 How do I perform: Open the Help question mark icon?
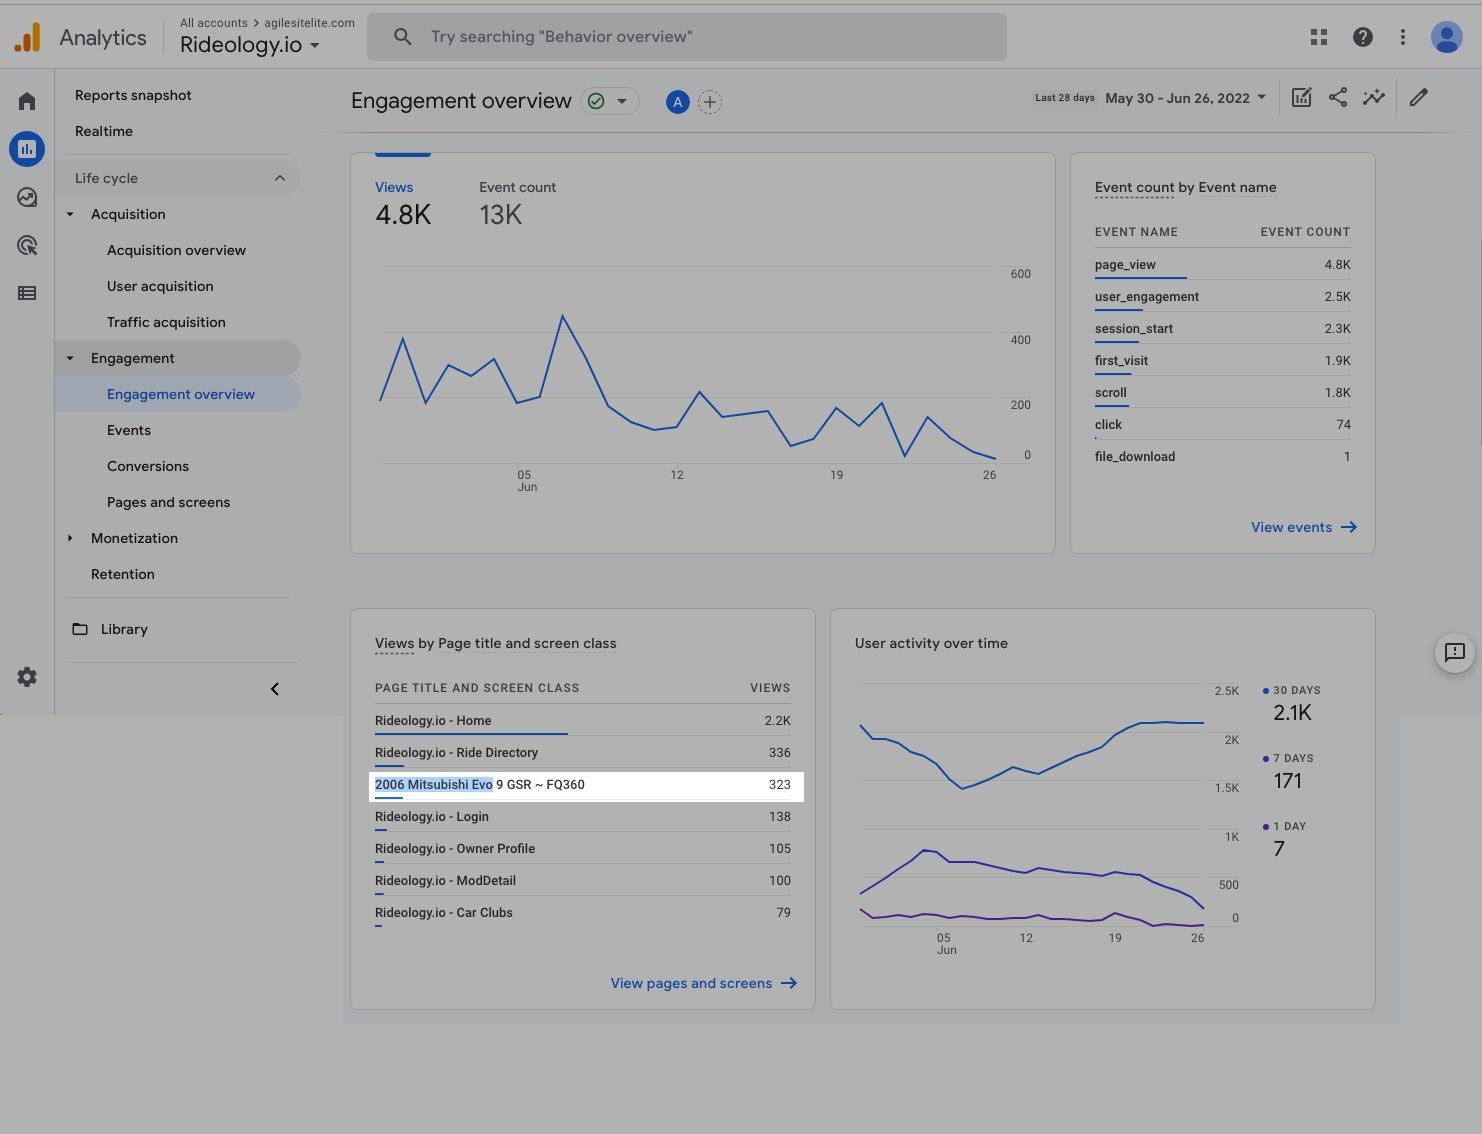point(1362,37)
